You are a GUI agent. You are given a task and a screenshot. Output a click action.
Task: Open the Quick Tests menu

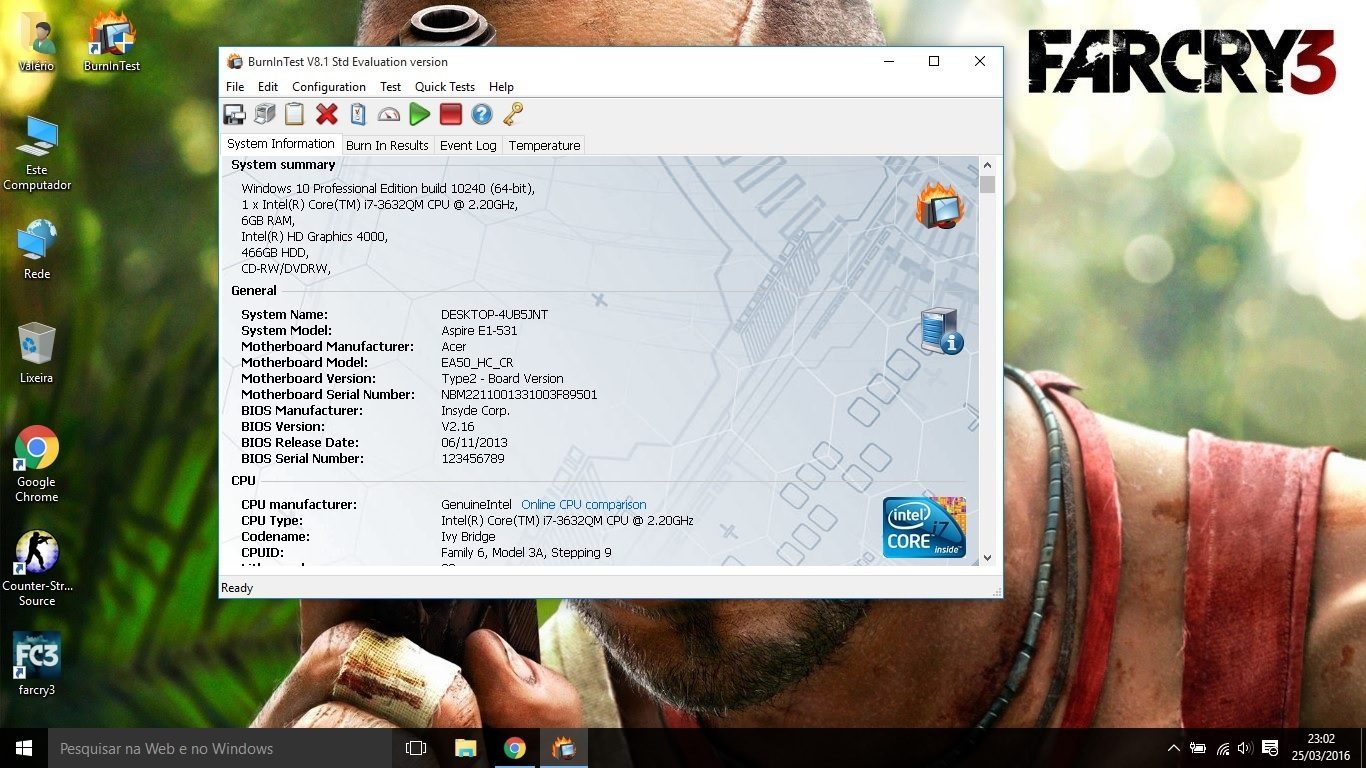445,87
